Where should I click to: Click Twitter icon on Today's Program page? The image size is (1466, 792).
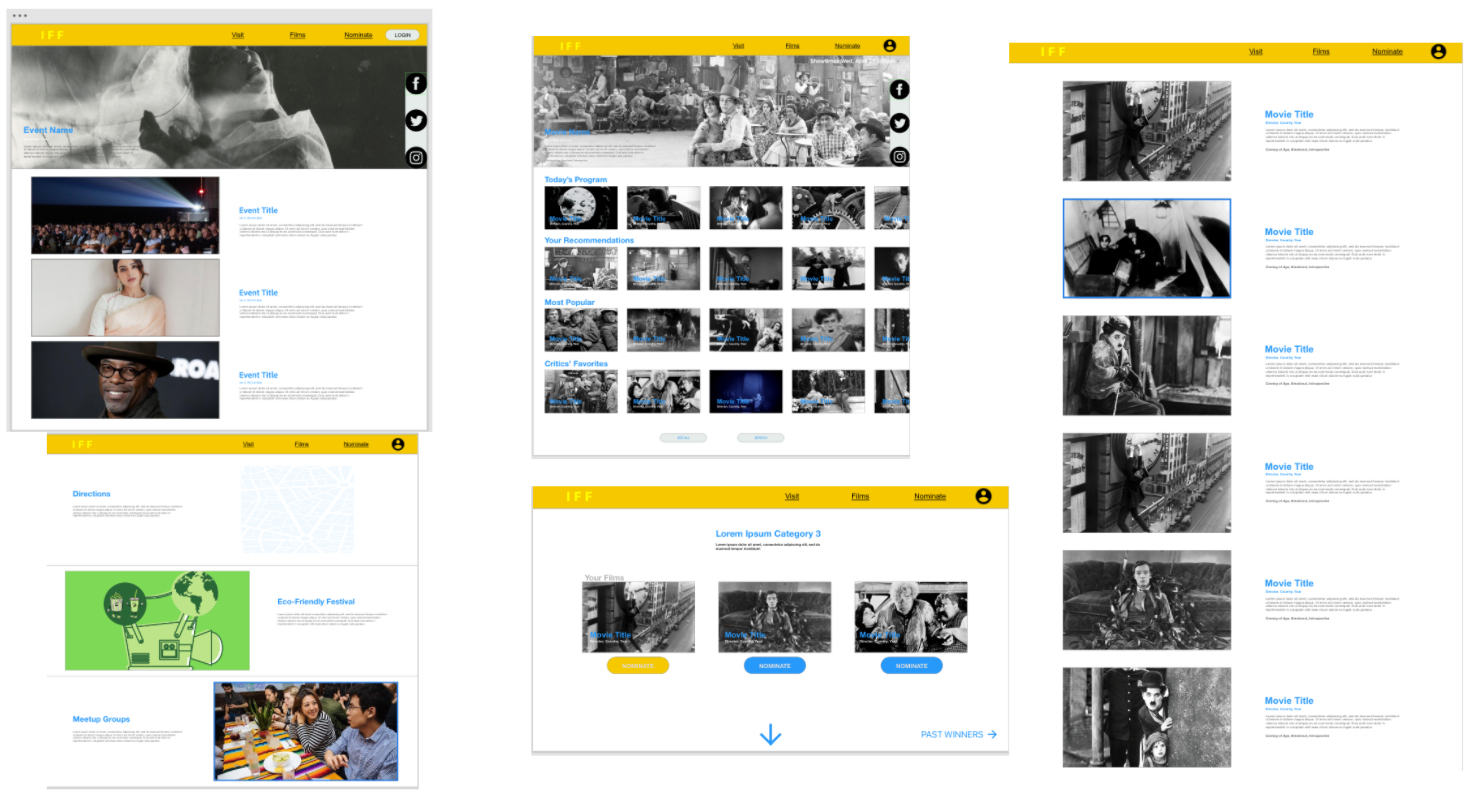pos(899,123)
